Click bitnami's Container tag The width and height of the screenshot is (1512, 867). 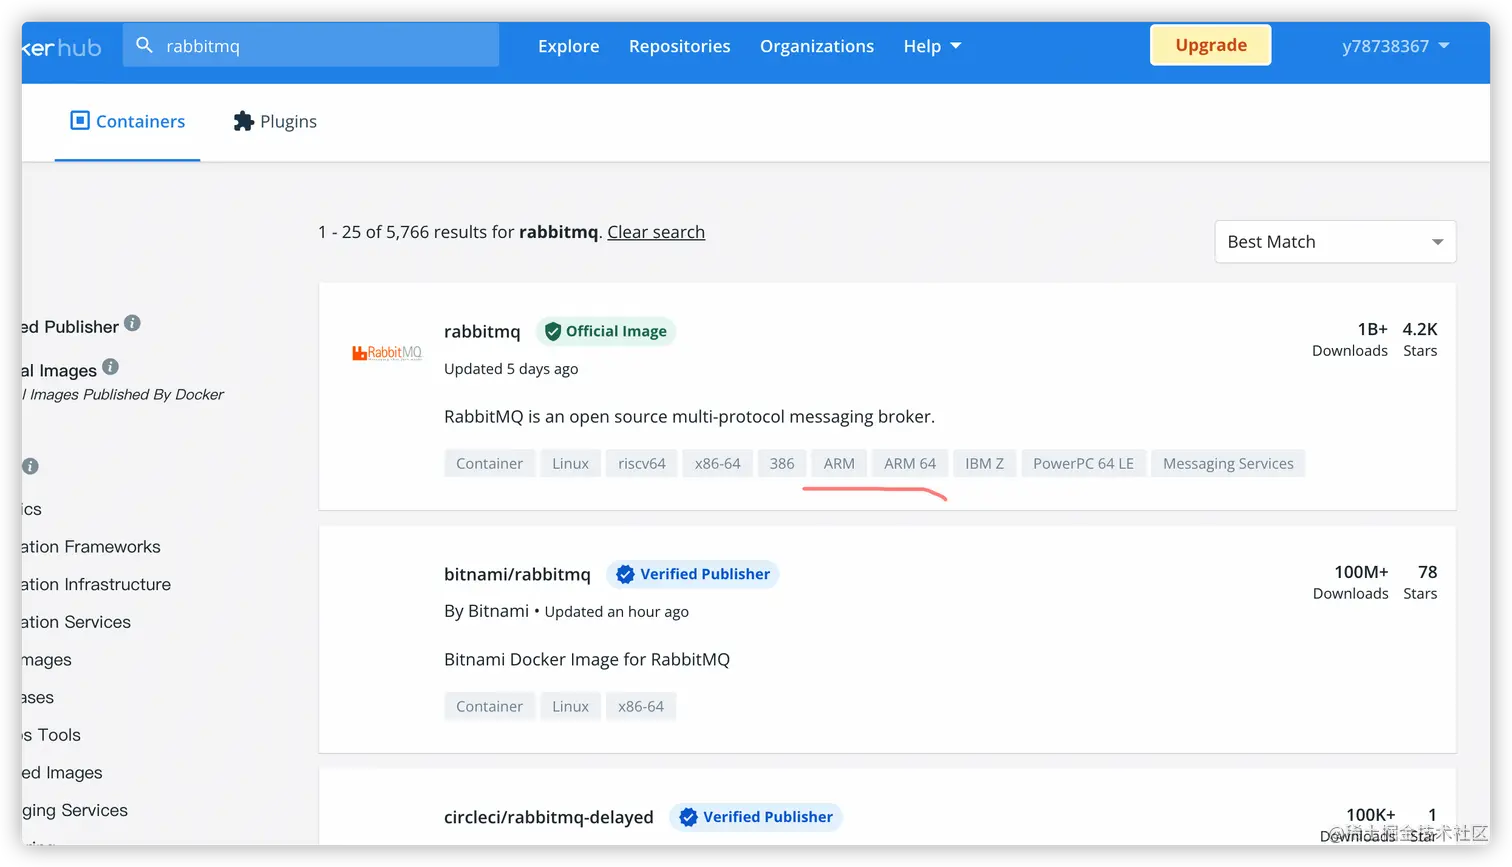coord(490,706)
